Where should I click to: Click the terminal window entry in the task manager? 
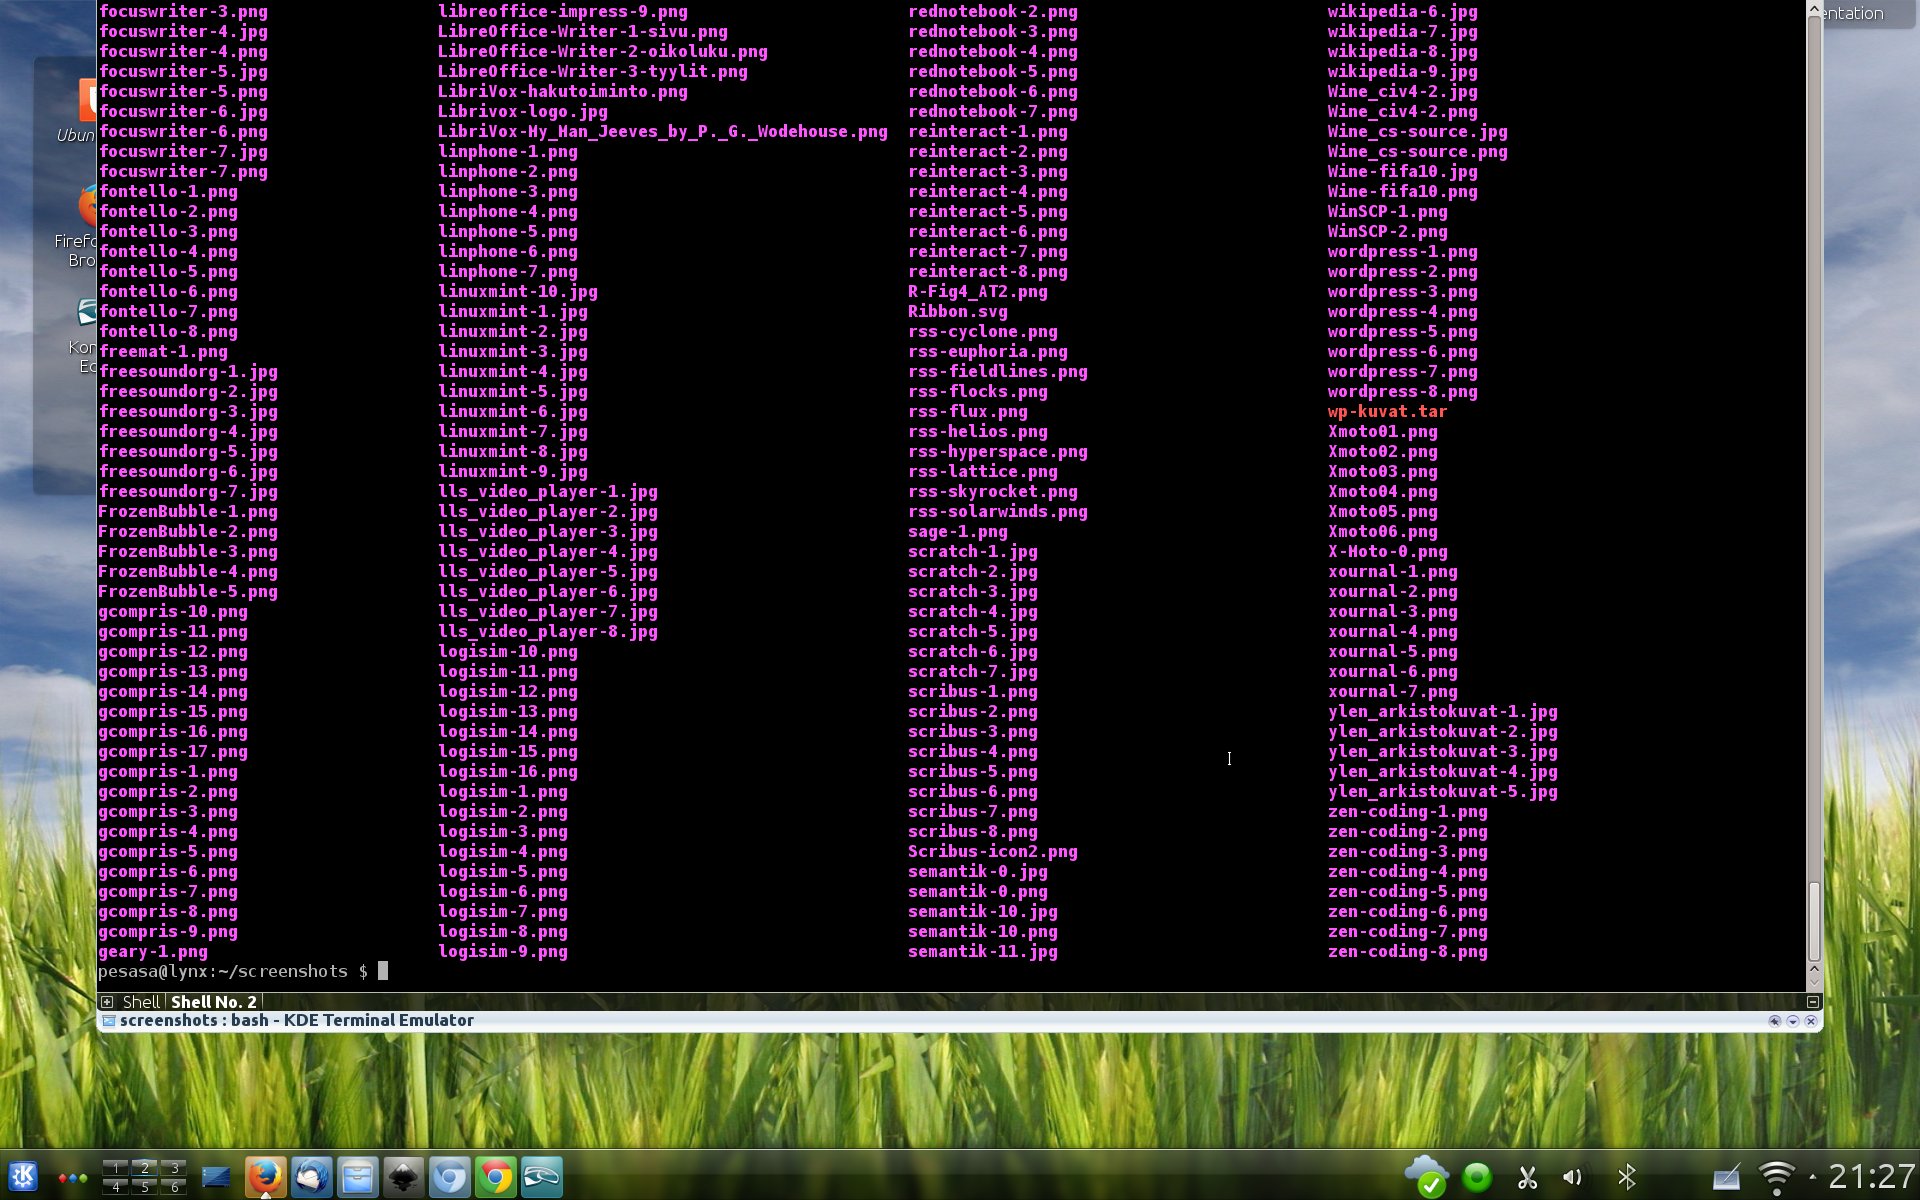click(x=216, y=1177)
